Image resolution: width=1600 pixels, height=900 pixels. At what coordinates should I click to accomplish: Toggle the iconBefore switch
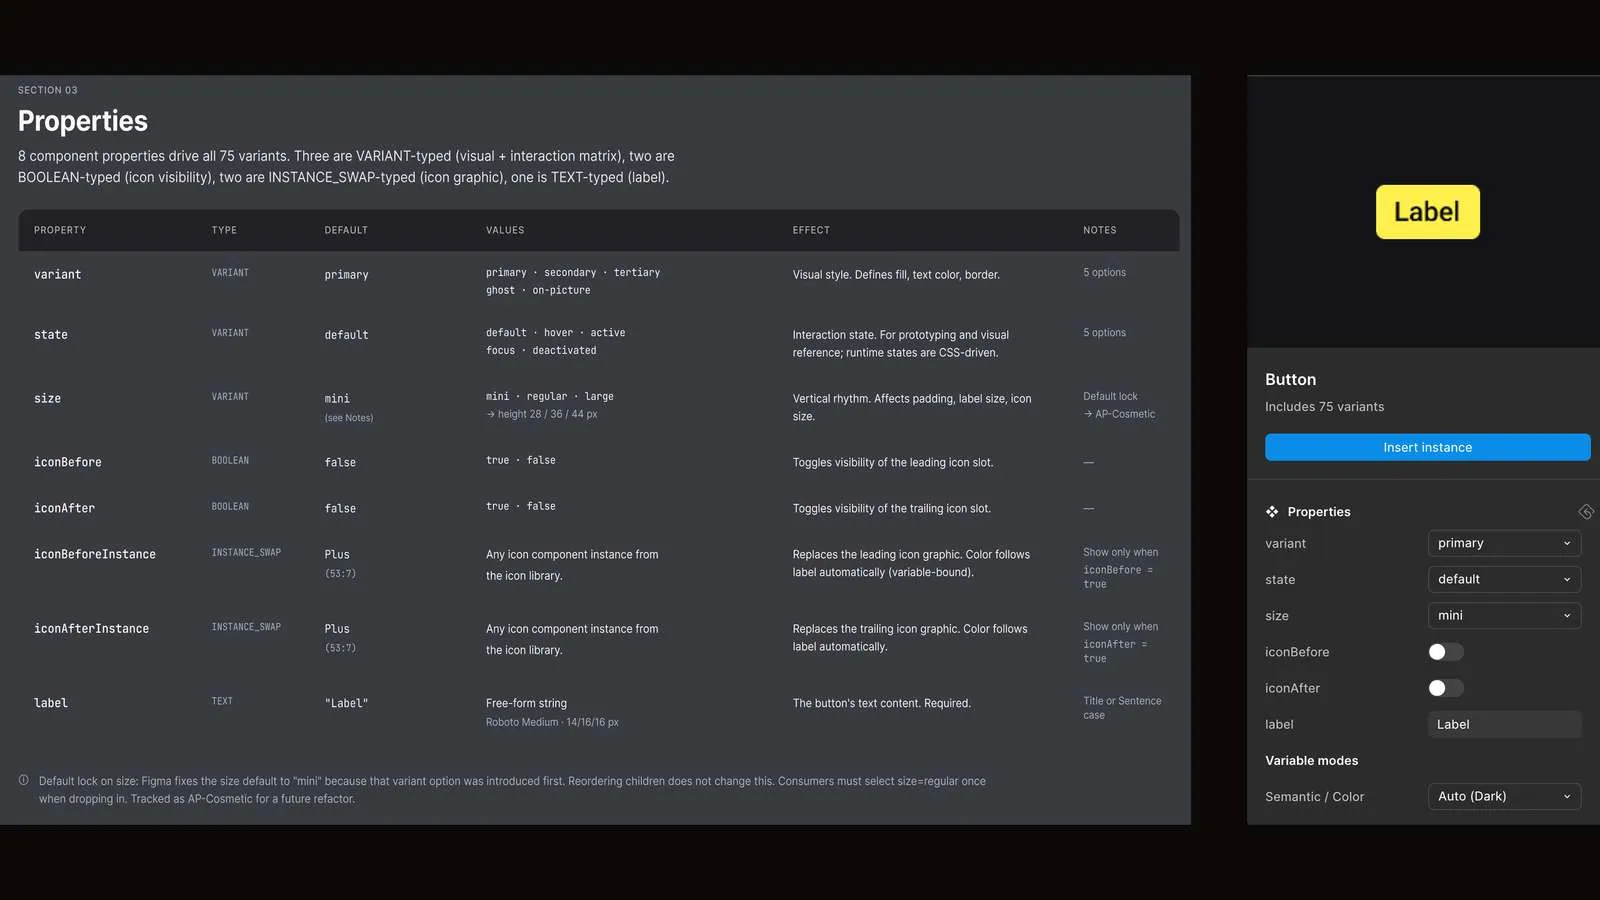tap(1445, 652)
